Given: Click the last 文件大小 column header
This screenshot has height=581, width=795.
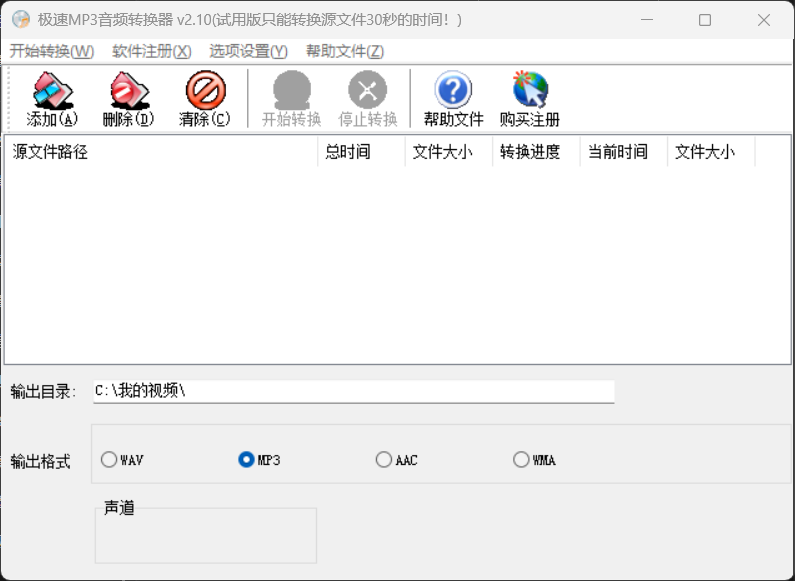Looking at the screenshot, I should 711,152.
